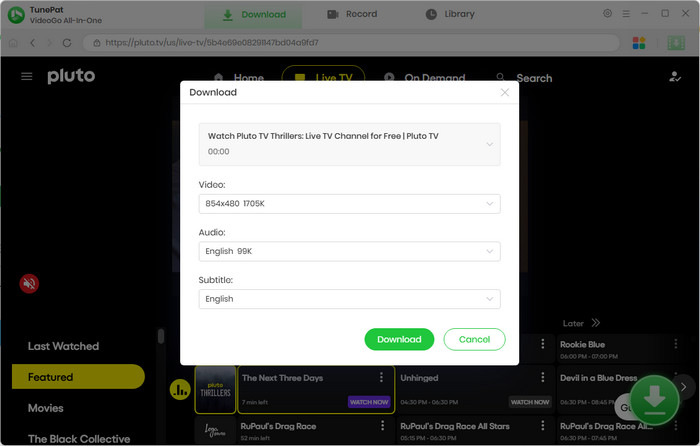
Task: Select the Devil in a Blue Dress program
Action: tap(598, 378)
